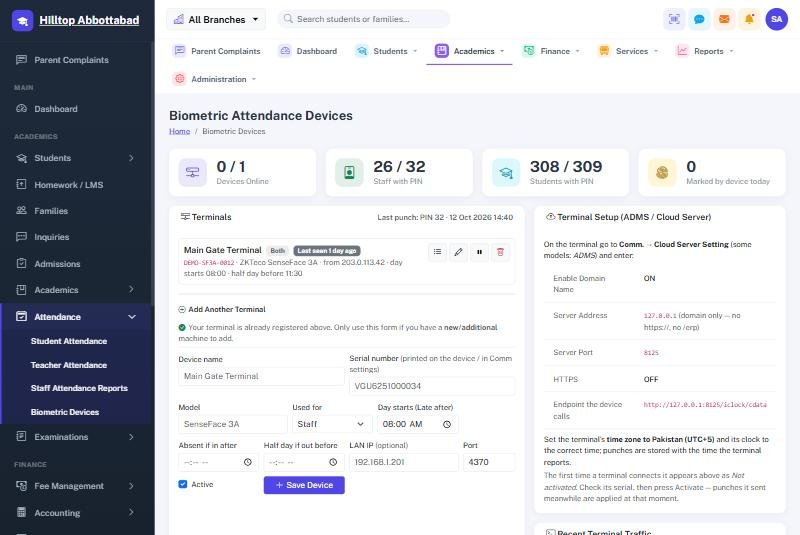This screenshot has width=800, height=535.
Task: Click the clock icon in Half day field
Action: pos(333,462)
